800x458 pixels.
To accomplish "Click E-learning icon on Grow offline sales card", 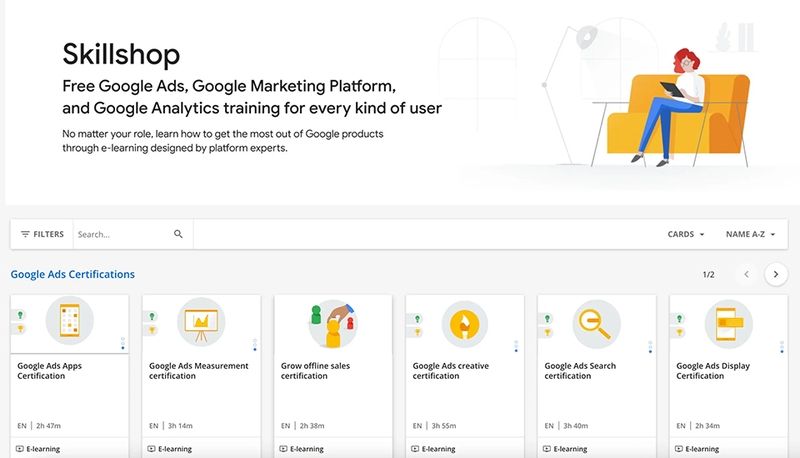I will pyautogui.click(x=283, y=449).
